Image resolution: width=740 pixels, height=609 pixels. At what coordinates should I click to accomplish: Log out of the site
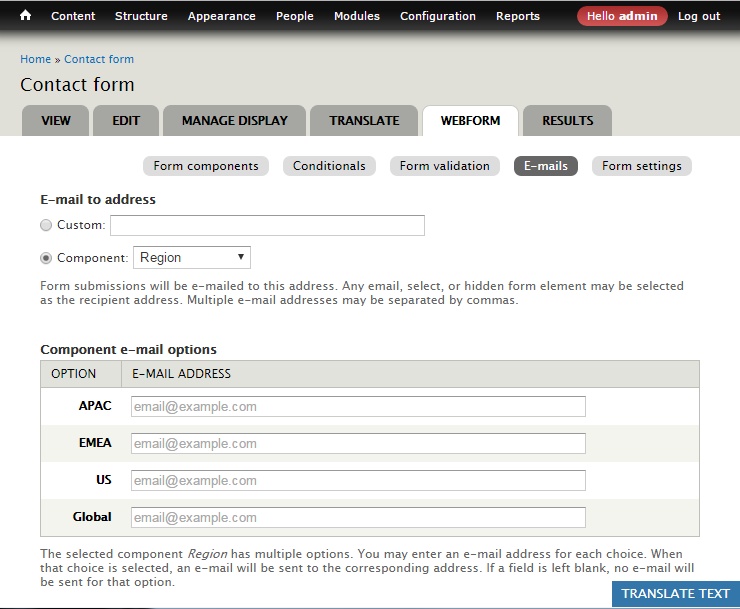(x=699, y=16)
